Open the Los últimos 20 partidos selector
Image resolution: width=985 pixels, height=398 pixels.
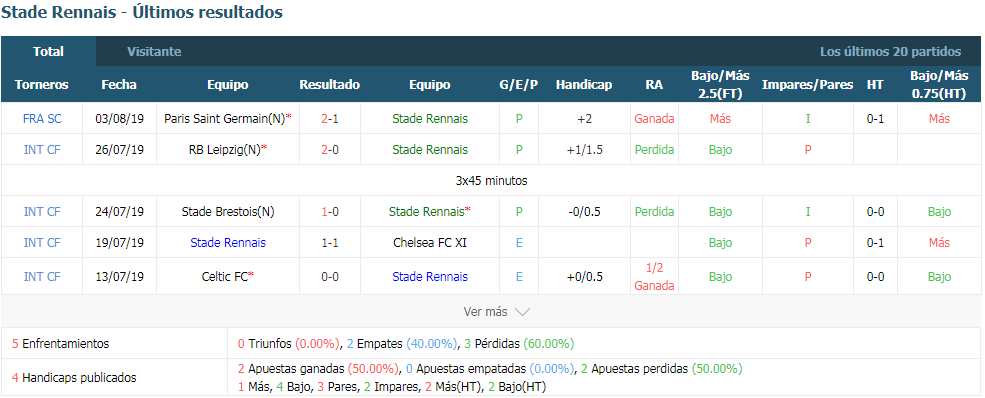click(890, 51)
